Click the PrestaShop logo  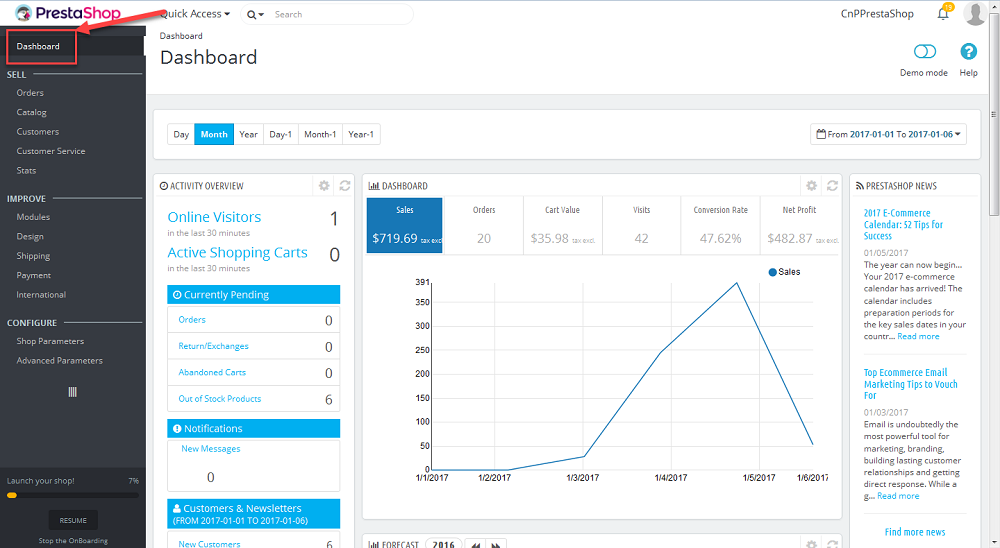click(68, 13)
